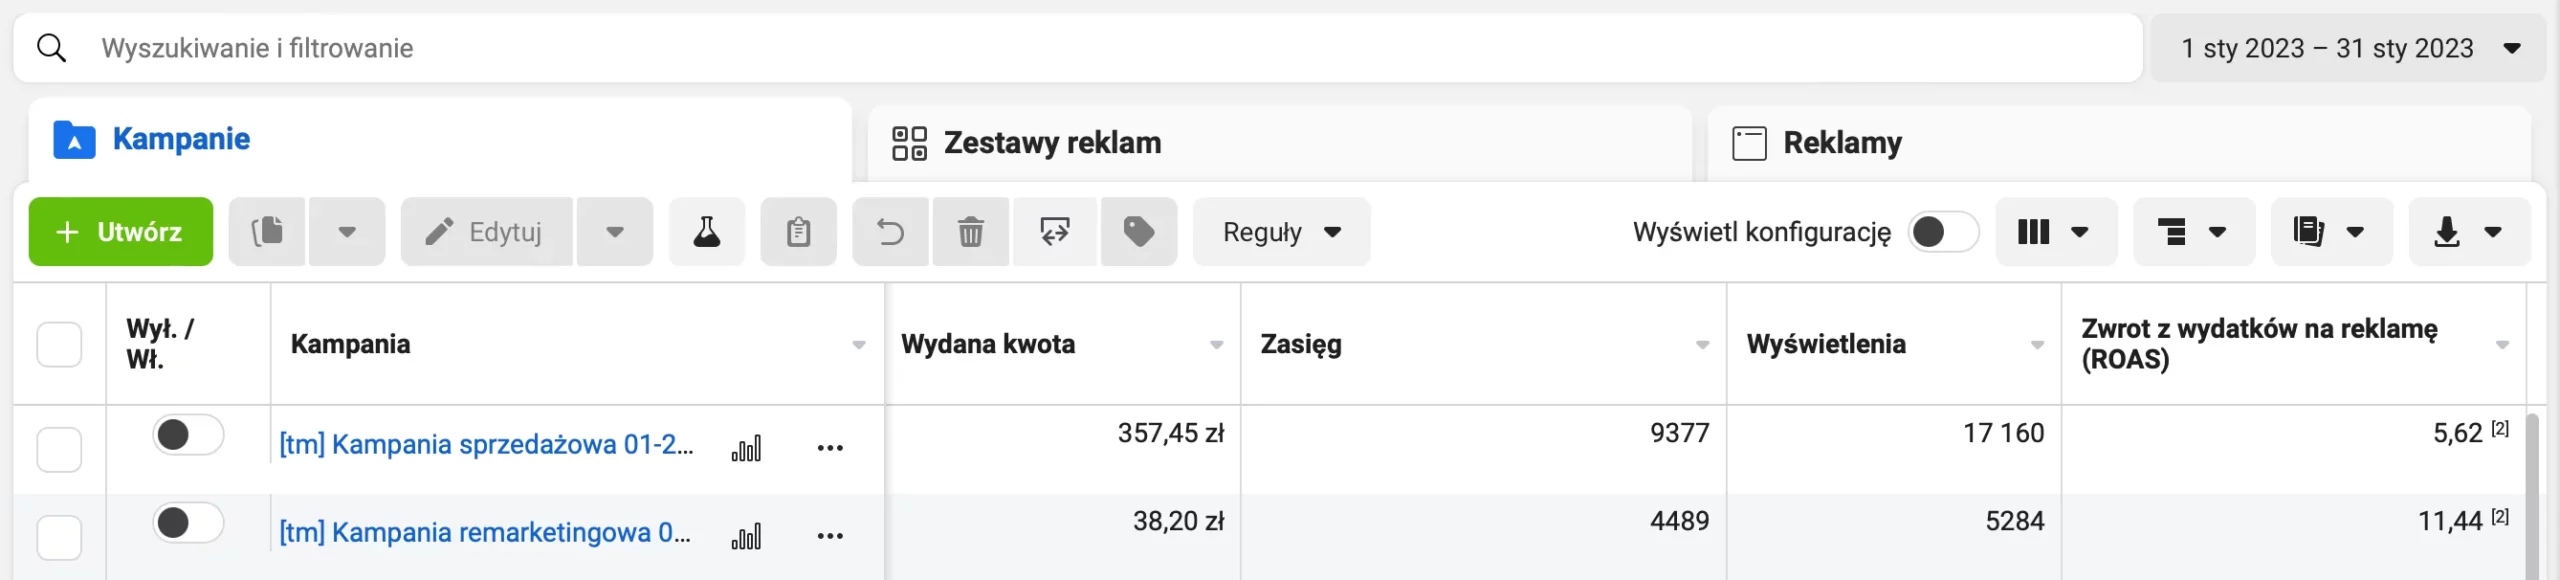Screen dimensions: 2560x580
Task: Duplicate the selected campaign using the copy icon
Action: (x=267, y=231)
